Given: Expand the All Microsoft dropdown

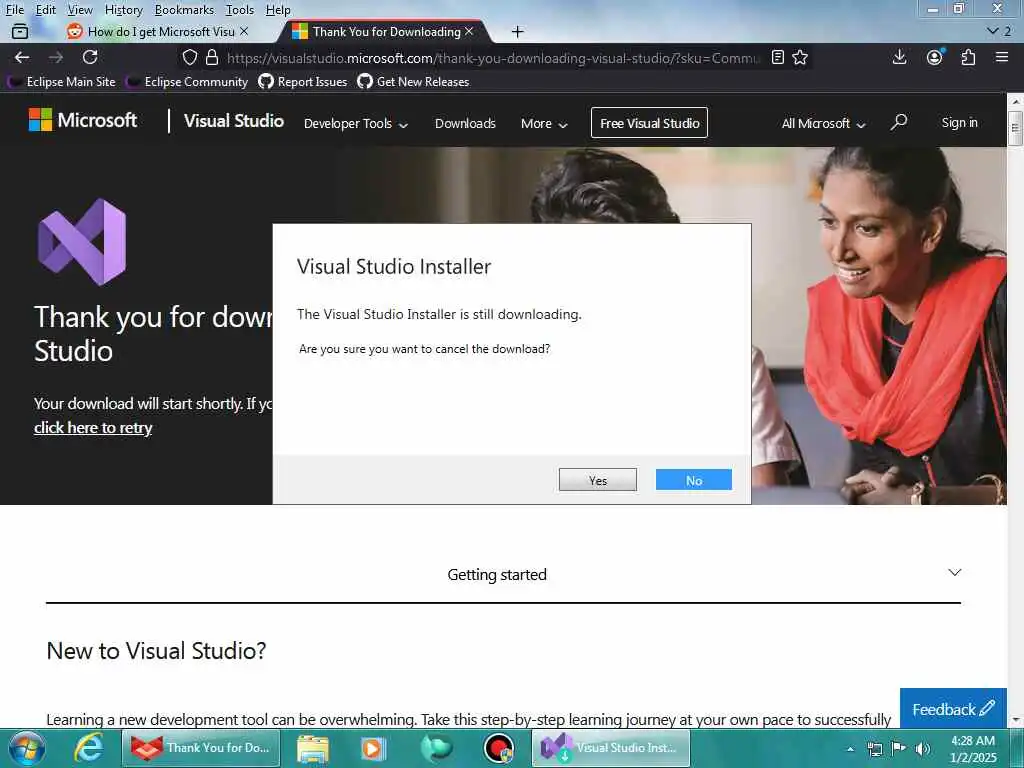Looking at the screenshot, I should [824, 123].
